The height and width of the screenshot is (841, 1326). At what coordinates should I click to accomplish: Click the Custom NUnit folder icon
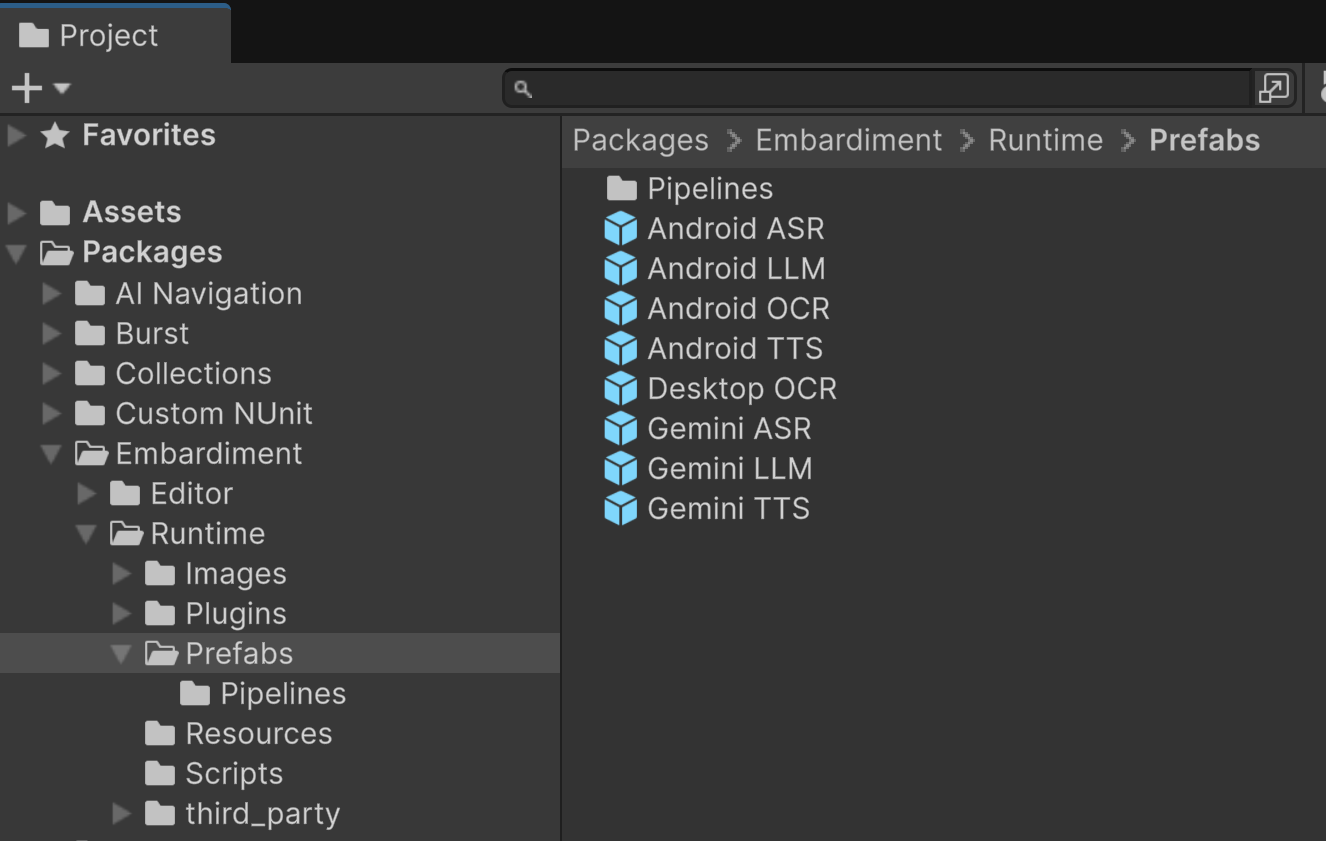90,414
